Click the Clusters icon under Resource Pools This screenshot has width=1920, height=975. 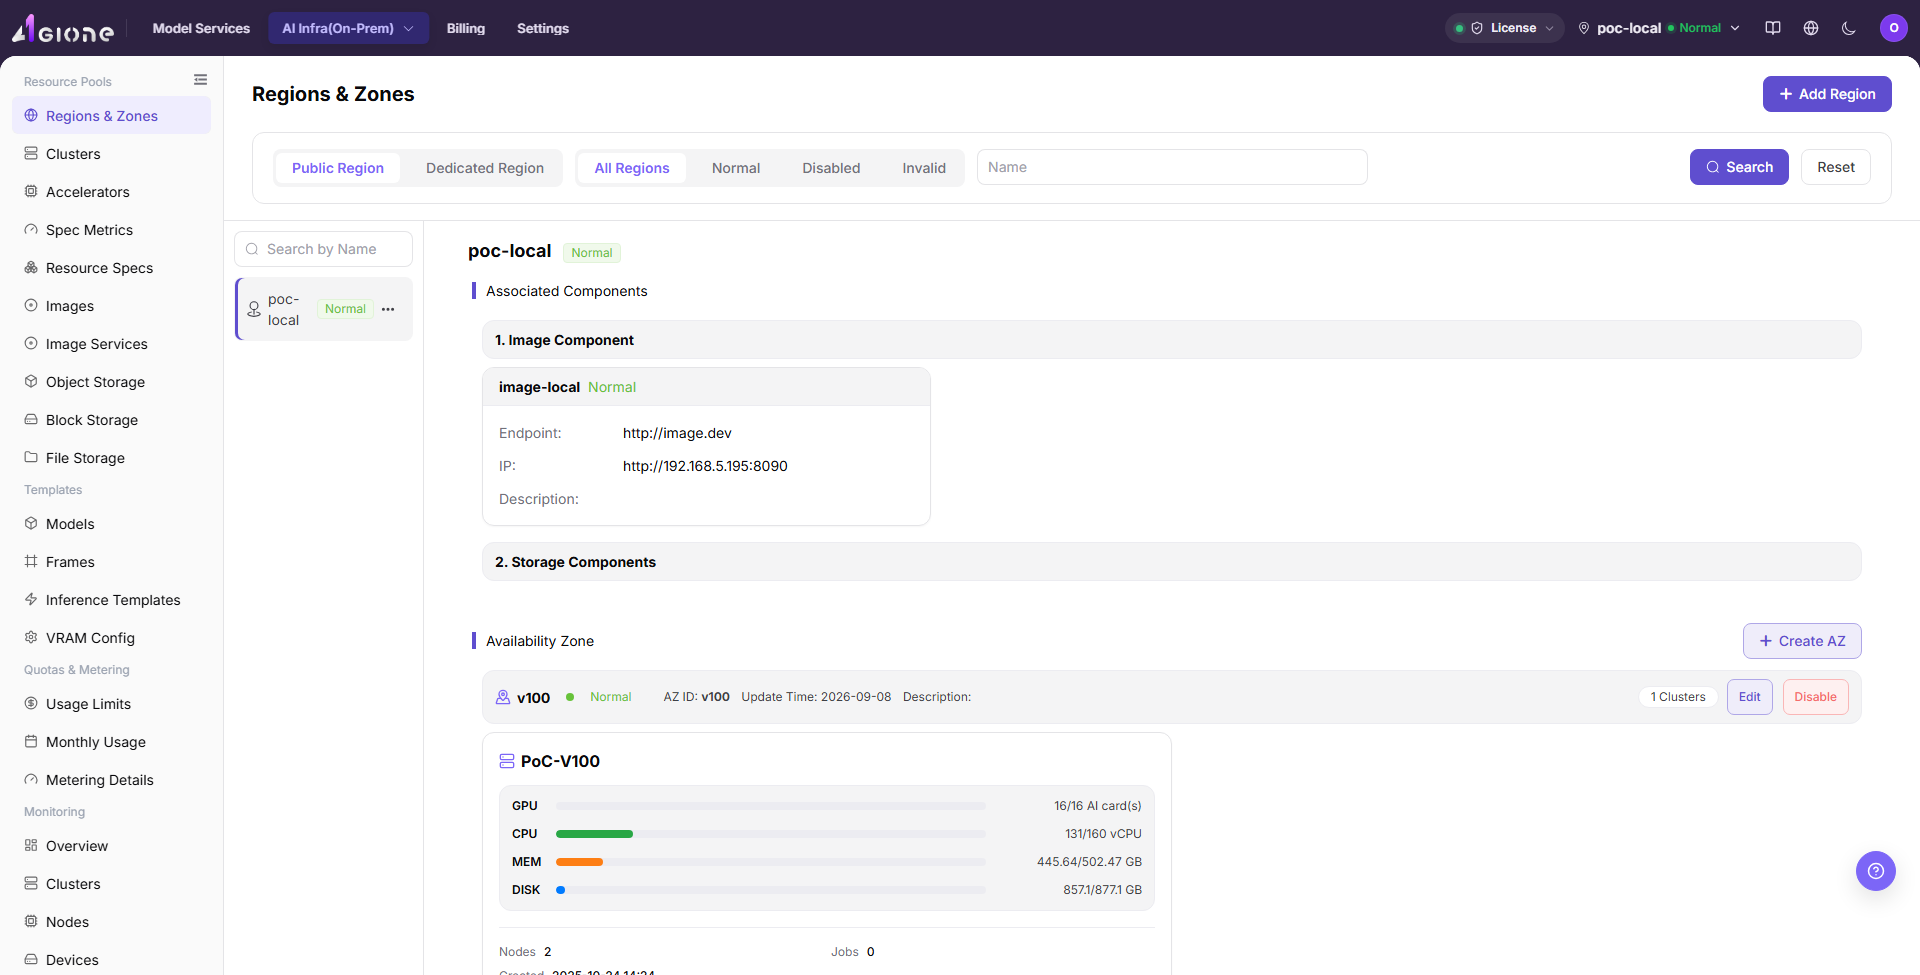point(31,154)
